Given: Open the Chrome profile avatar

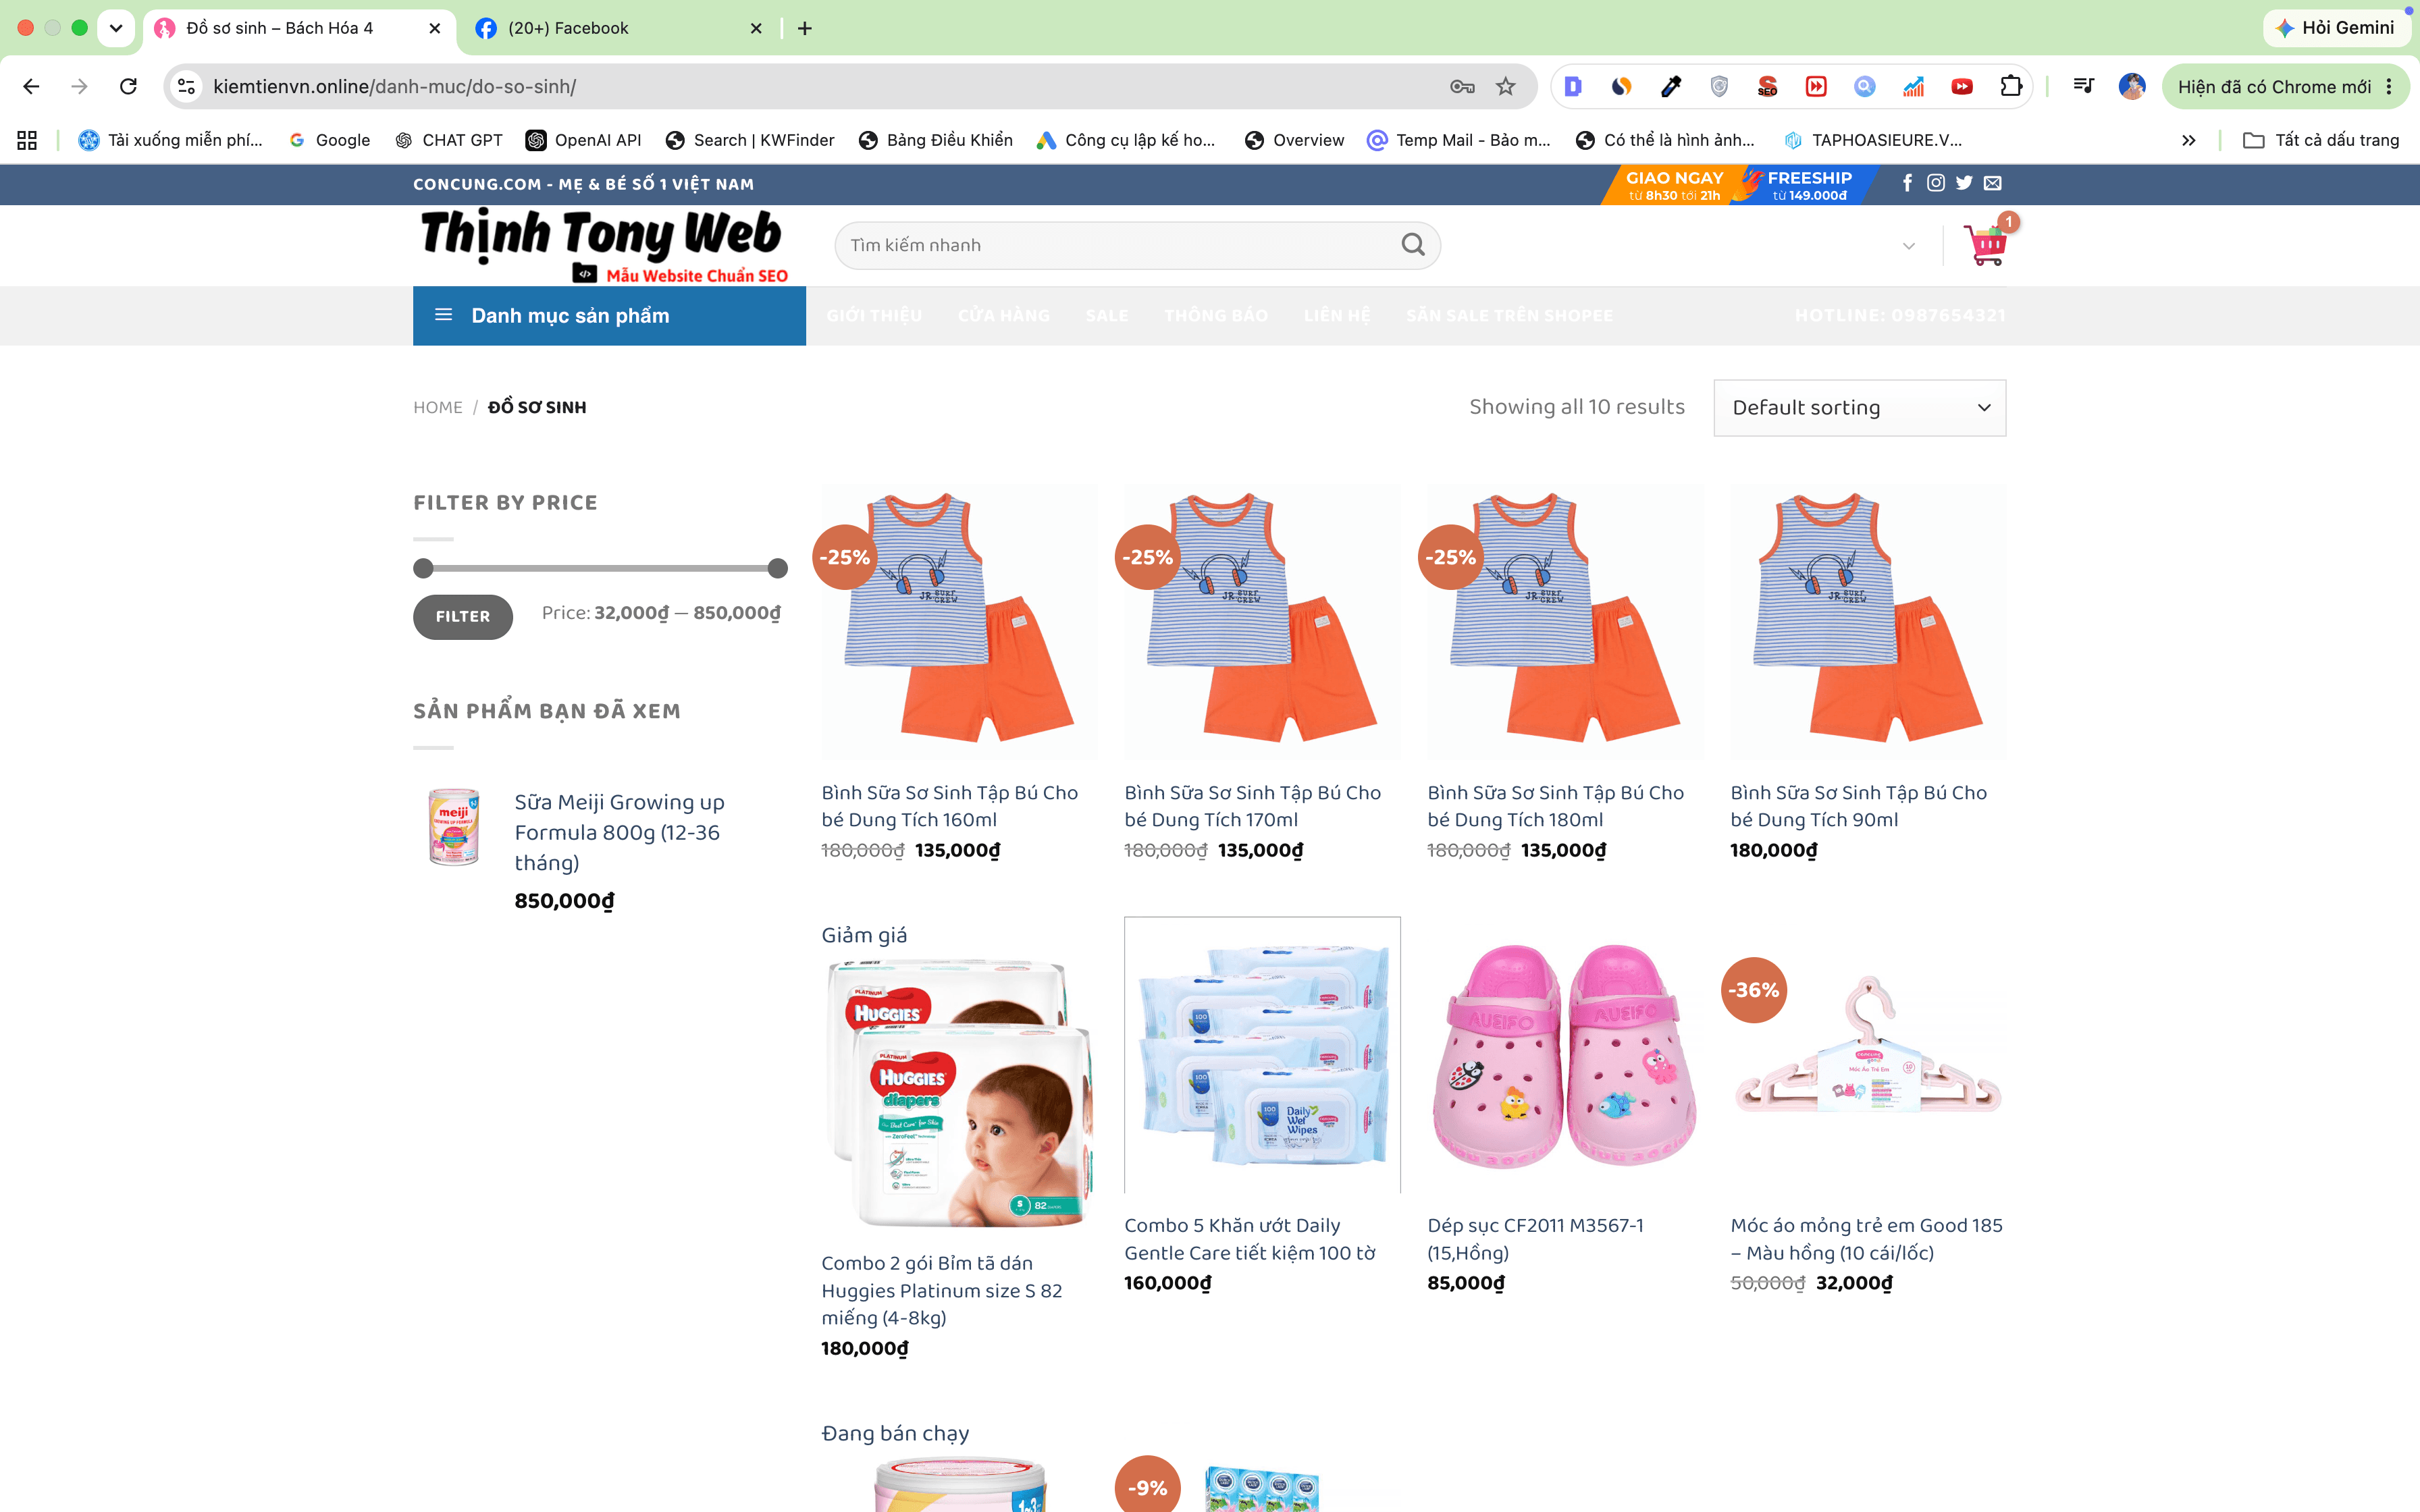Looking at the screenshot, I should [2131, 87].
